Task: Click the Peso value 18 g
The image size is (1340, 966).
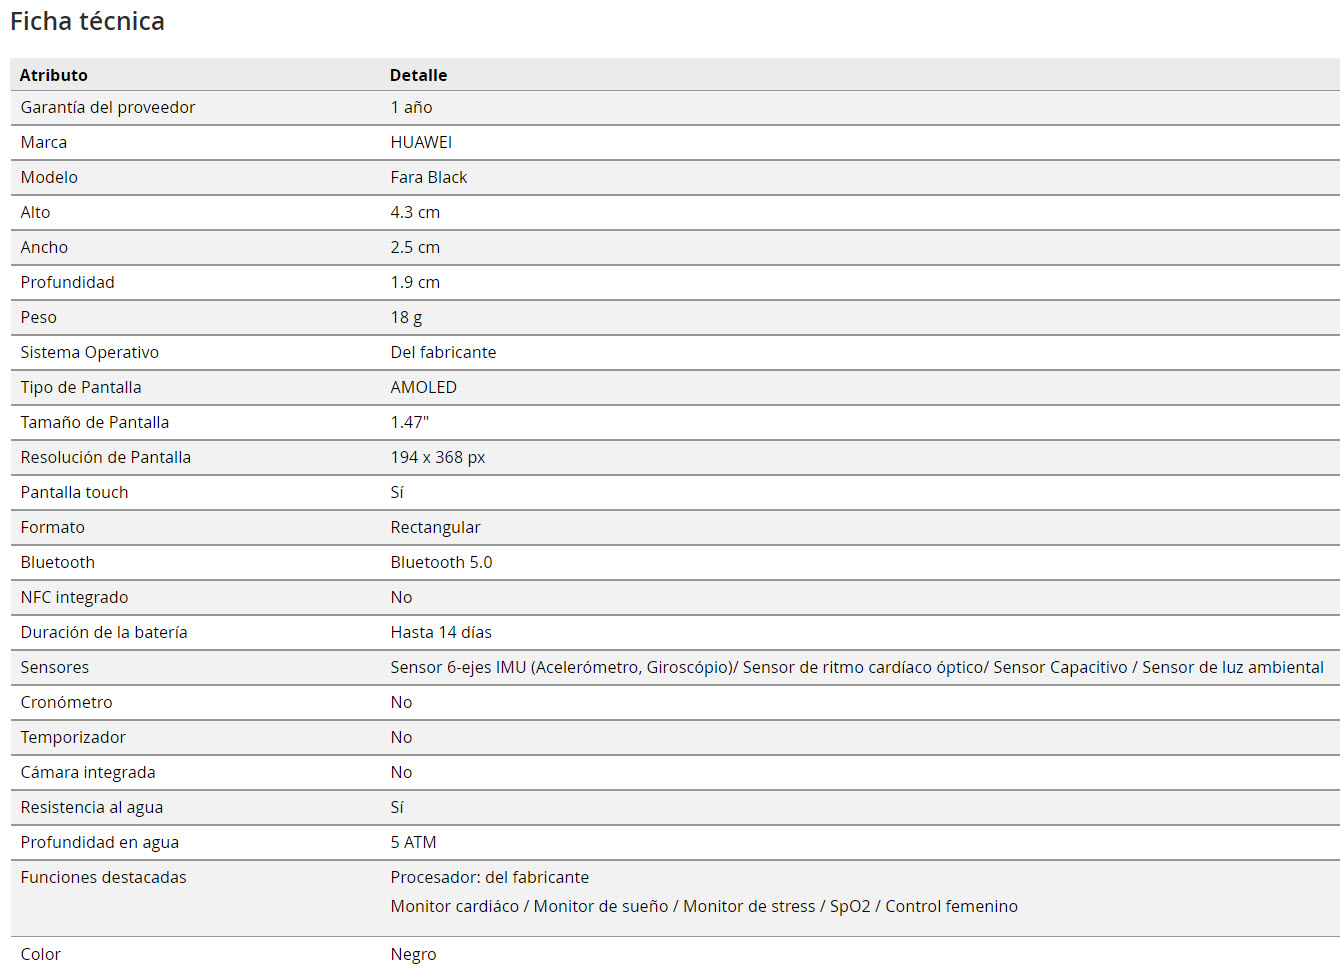Action: pos(406,317)
